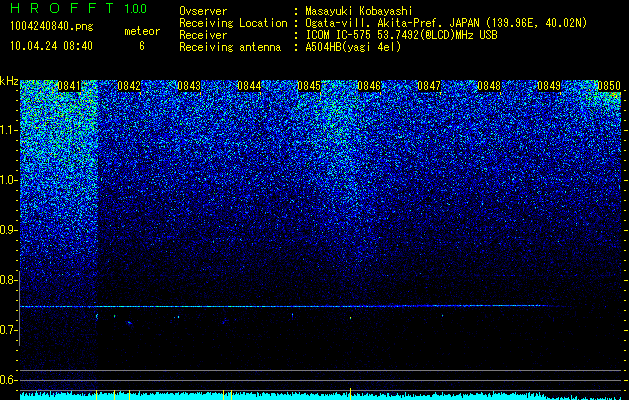Click the 0841 time marker
Viewport: 629px width, 400px height.
coord(69,86)
